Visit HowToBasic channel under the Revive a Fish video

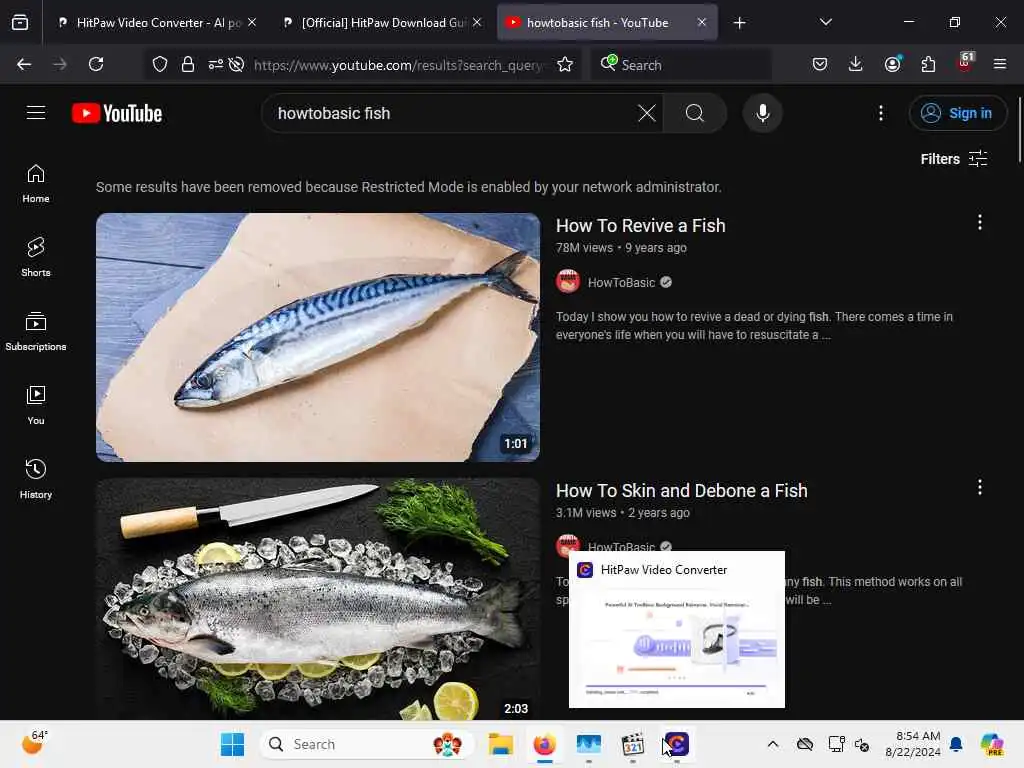click(x=621, y=283)
